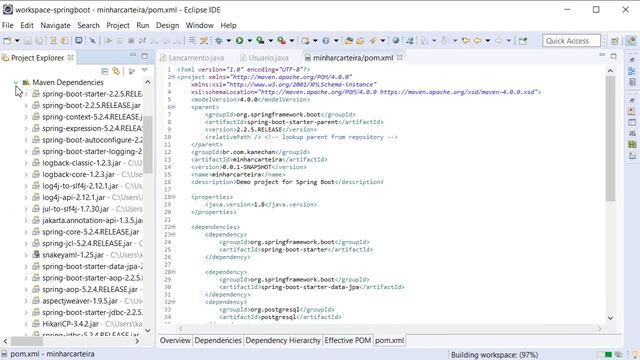Switch to Usuario.java editor tab

(264, 58)
